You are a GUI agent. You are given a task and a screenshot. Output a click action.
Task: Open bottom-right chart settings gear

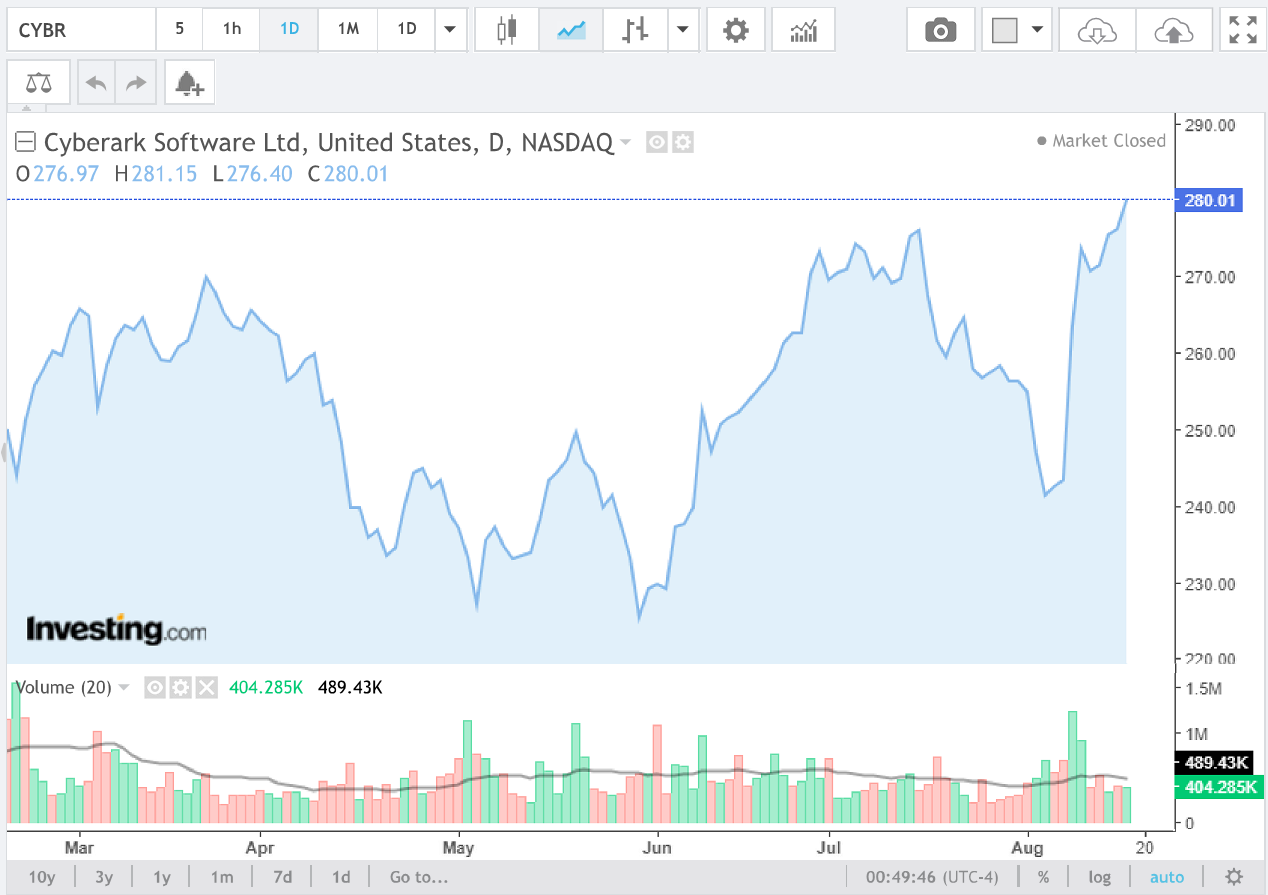tap(1235, 877)
